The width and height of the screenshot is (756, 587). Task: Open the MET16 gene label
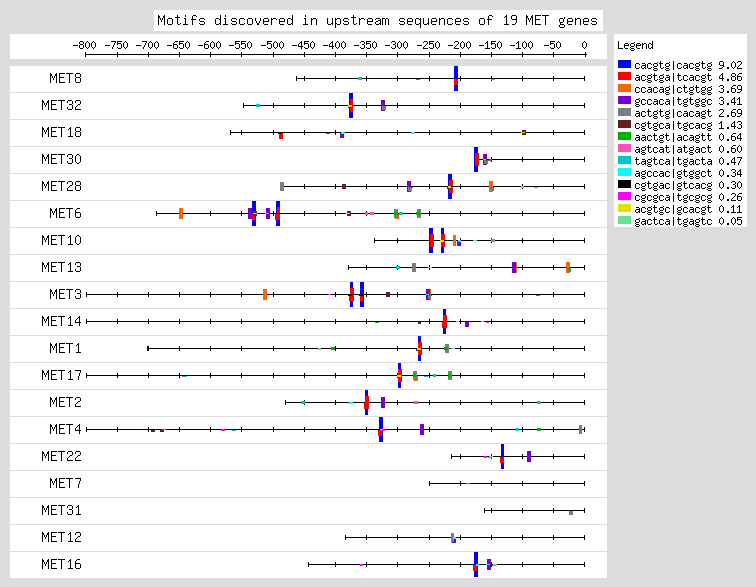[62, 564]
